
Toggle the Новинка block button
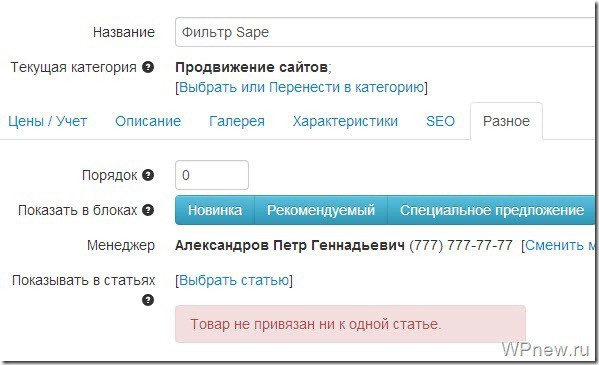215,210
